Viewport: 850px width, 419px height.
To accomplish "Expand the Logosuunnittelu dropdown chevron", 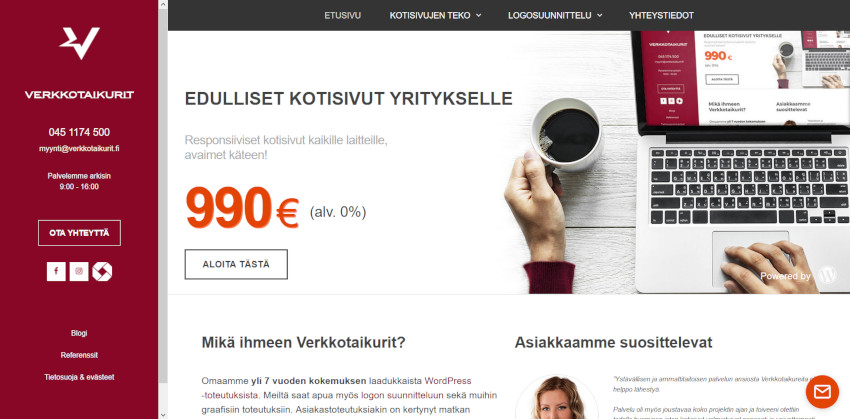I will click(x=600, y=16).
